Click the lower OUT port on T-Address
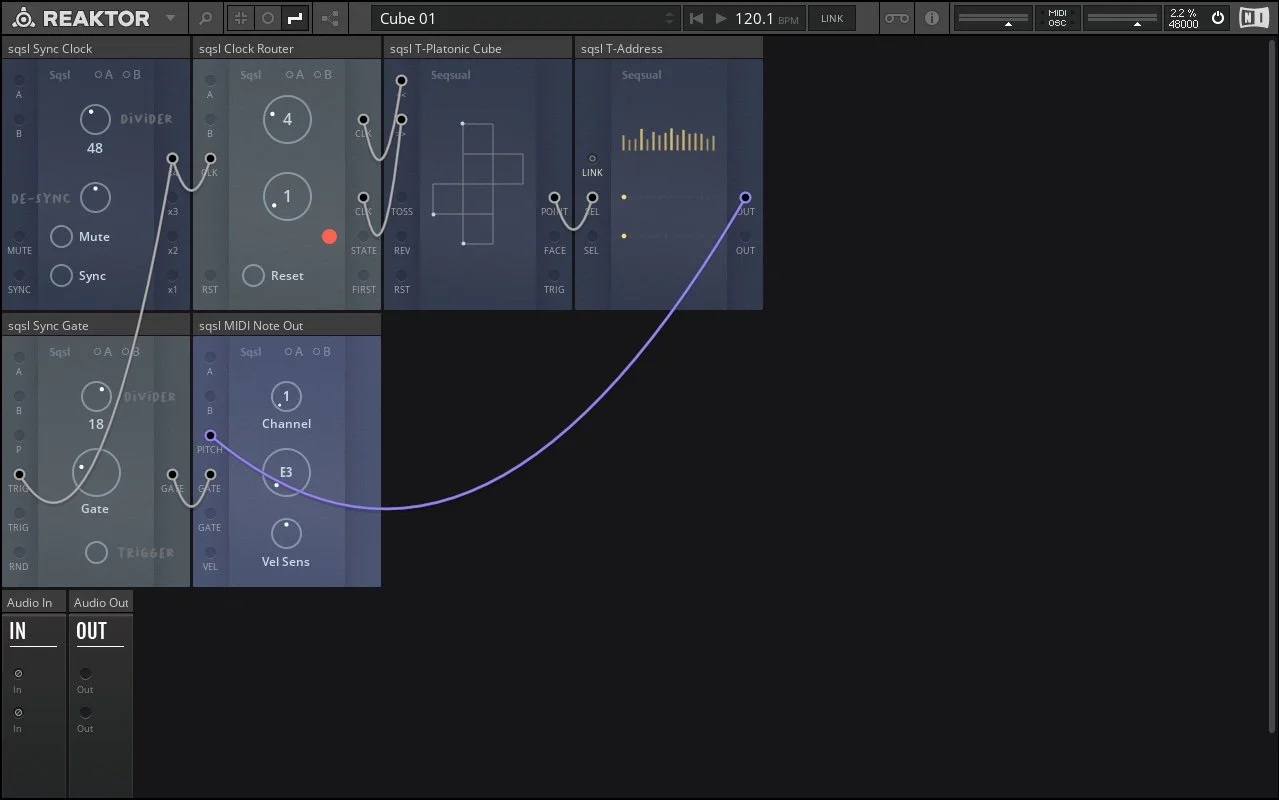Screen dimensions: 1279x800 [x=745, y=236]
